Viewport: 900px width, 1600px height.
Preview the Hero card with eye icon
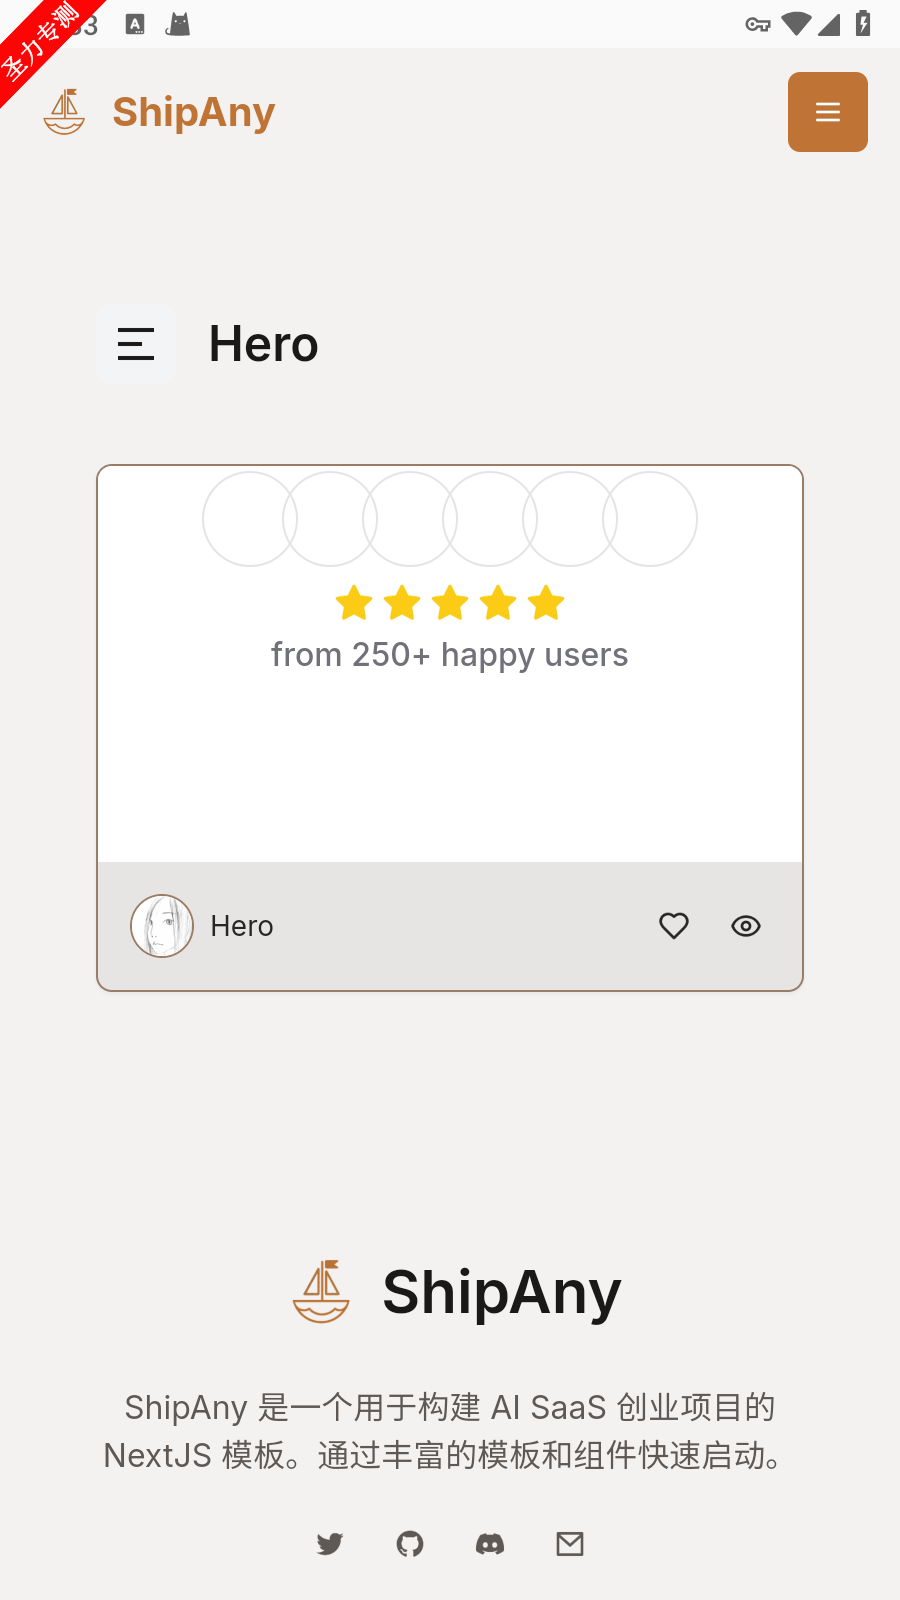tap(746, 926)
